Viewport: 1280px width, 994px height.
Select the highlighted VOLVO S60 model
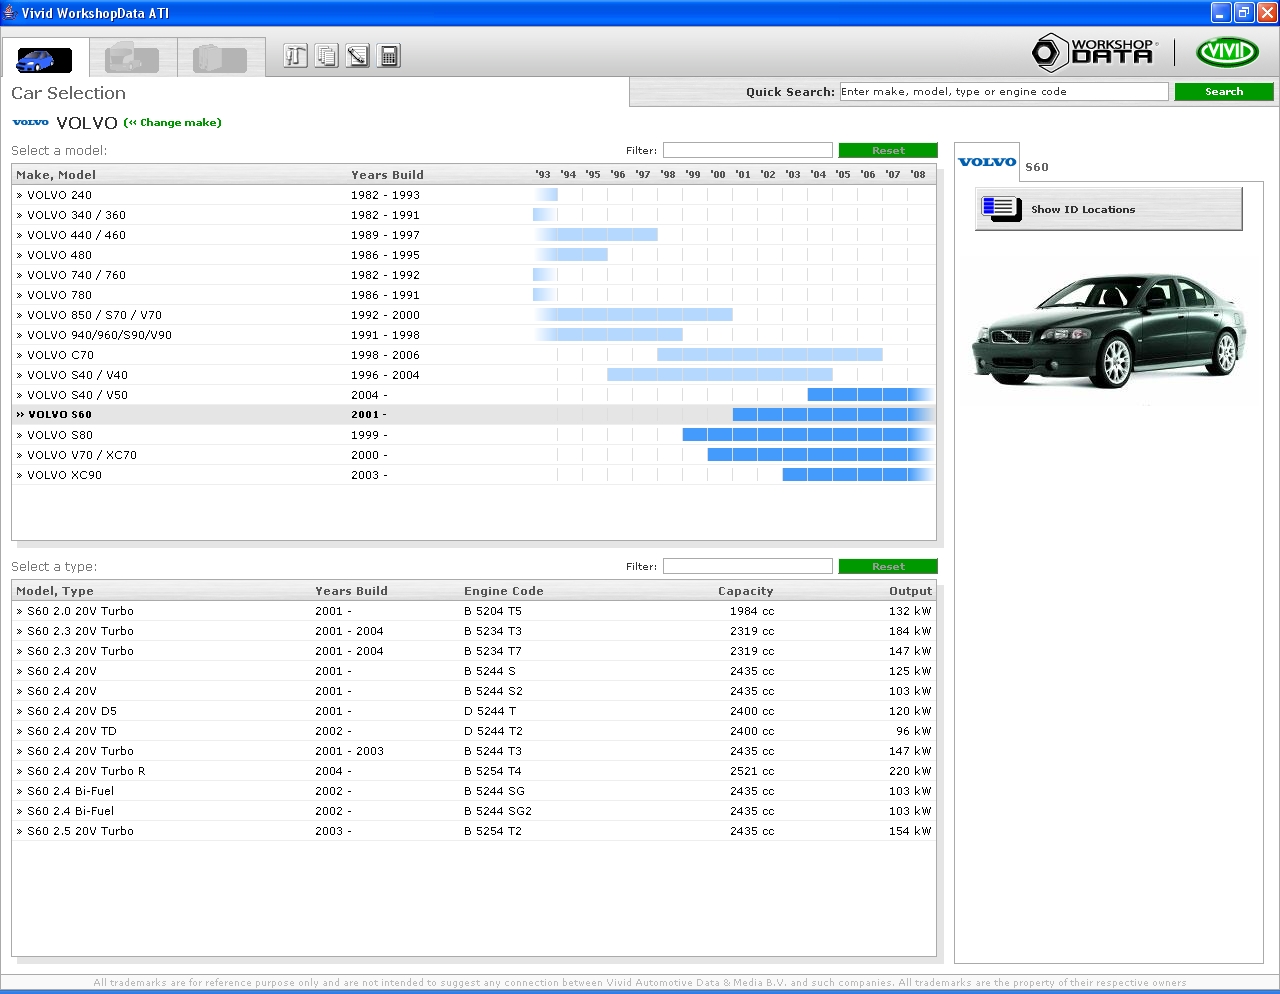click(x=474, y=415)
